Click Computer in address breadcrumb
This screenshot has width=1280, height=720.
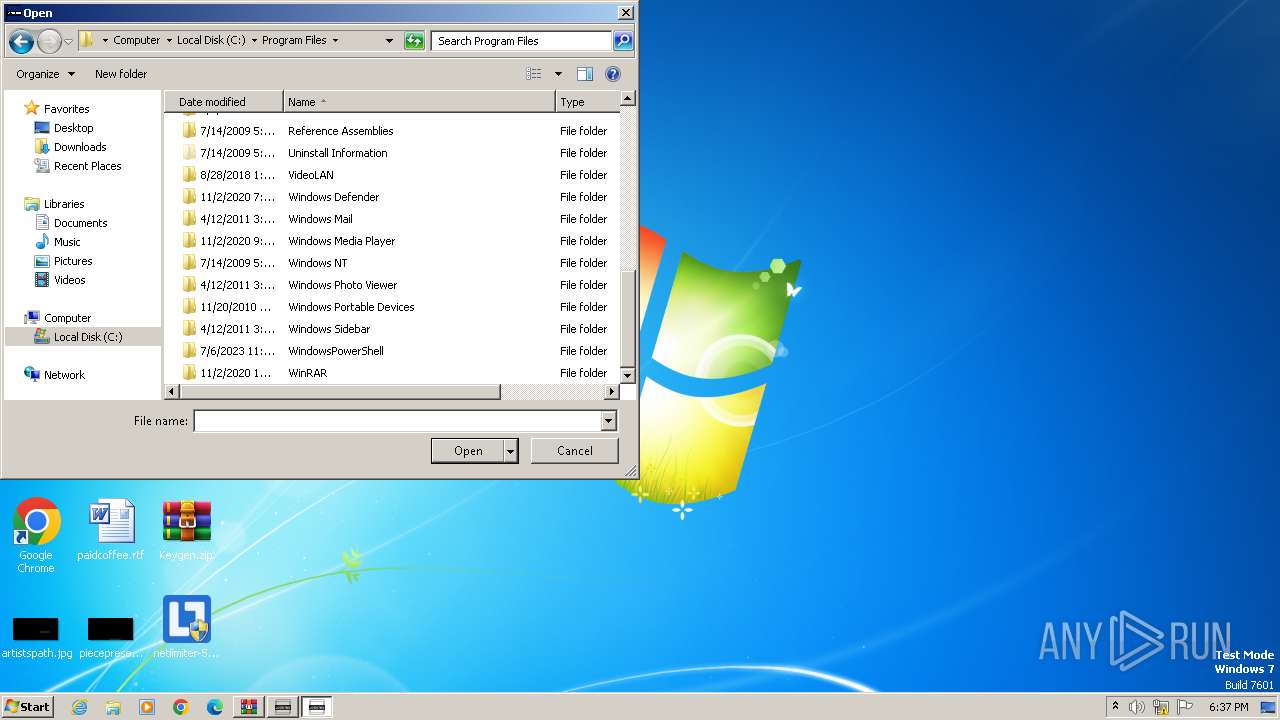[x=136, y=41]
